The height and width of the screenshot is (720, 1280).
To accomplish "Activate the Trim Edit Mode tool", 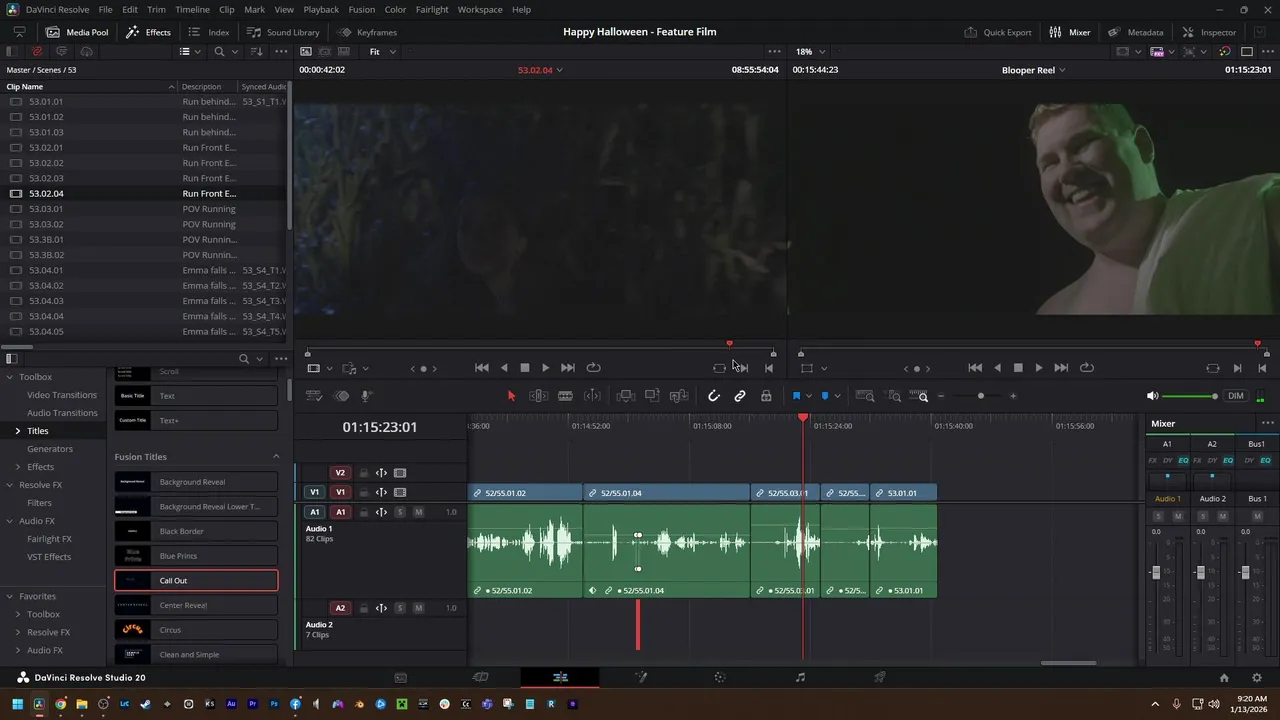I will click(x=538, y=396).
